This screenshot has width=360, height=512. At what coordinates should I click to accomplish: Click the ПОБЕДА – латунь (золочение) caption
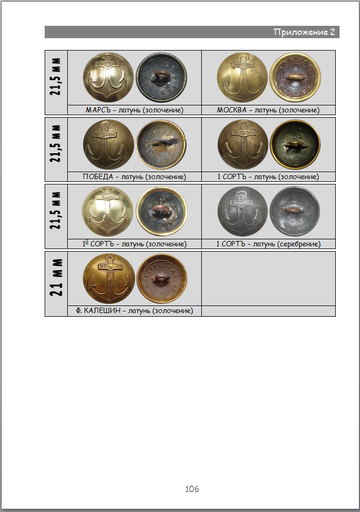tap(135, 177)
